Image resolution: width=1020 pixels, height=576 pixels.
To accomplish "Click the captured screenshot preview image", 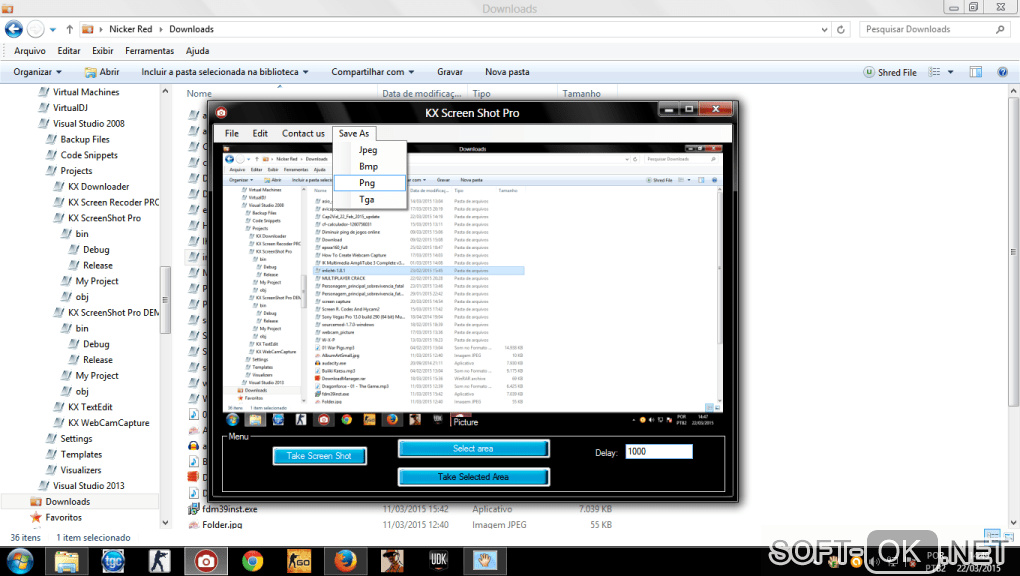I will 472,286.
